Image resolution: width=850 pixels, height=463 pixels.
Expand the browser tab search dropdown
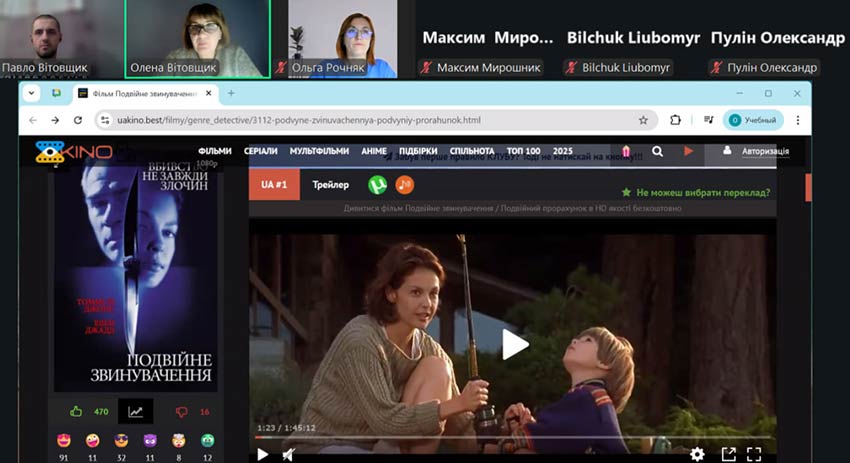(31, 93)
